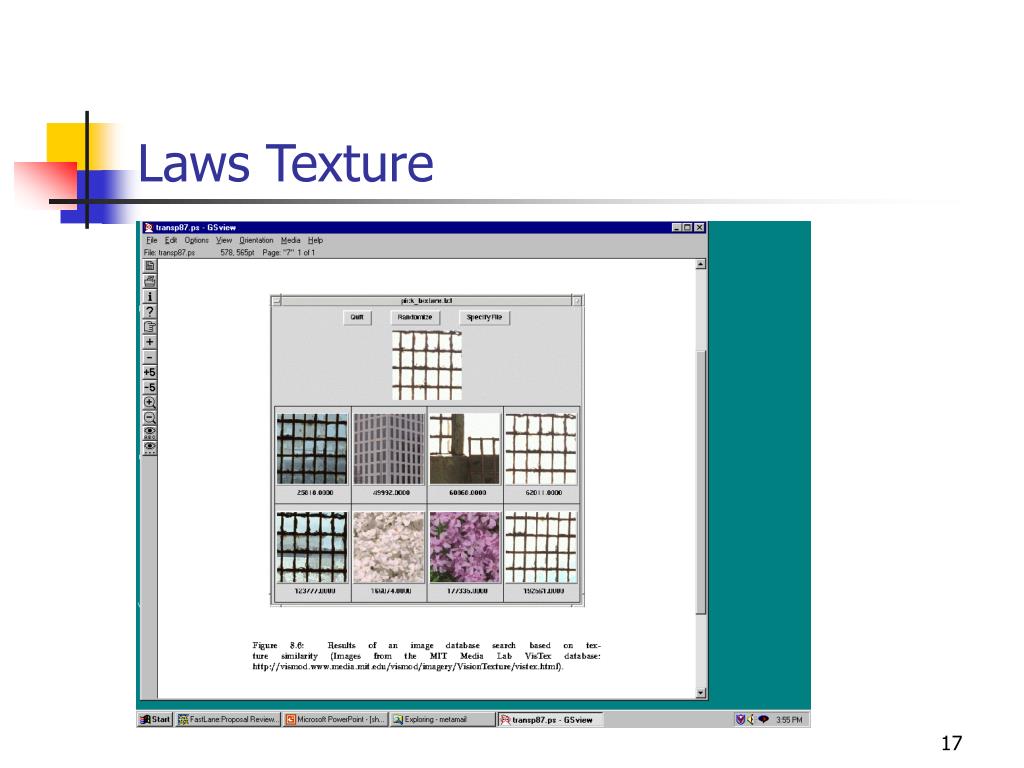Skip back five pages with -5 icon
This screenshot has width=1024, height=768.
(150, 387)
